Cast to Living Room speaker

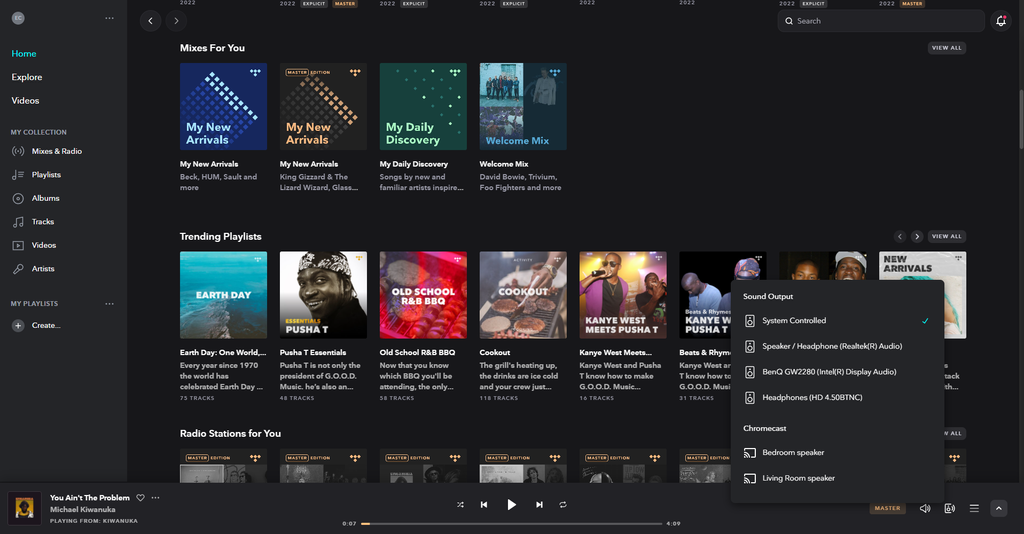point(837,478)
